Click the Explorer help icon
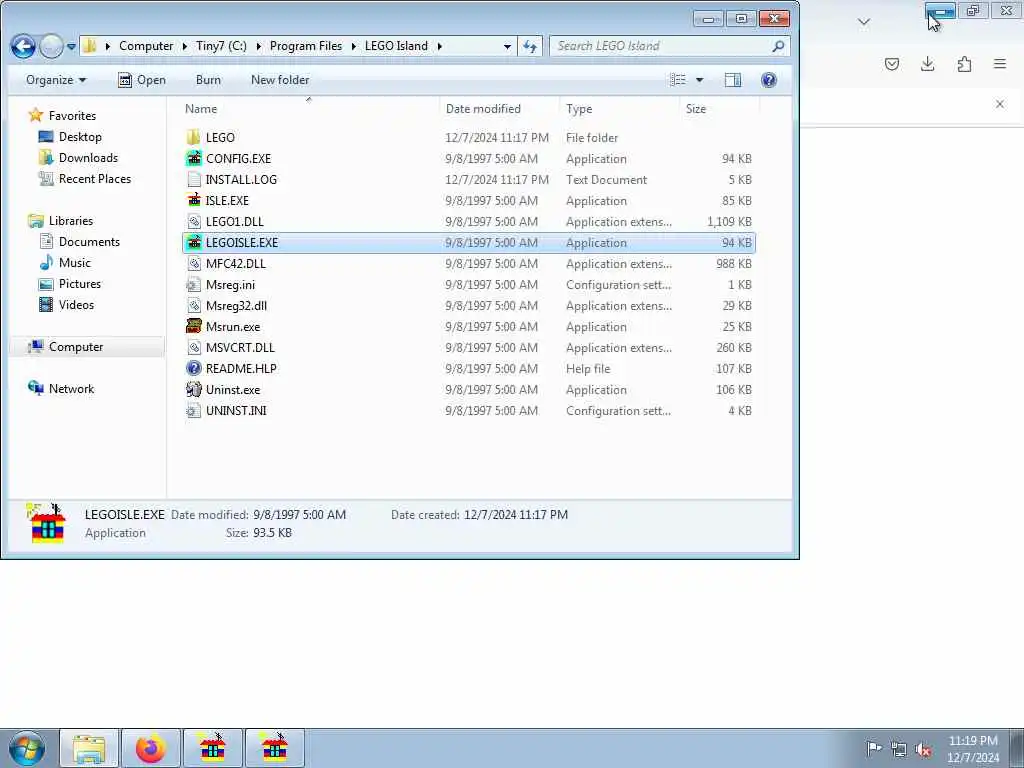The image size is (1024, 768). (769, 80)
